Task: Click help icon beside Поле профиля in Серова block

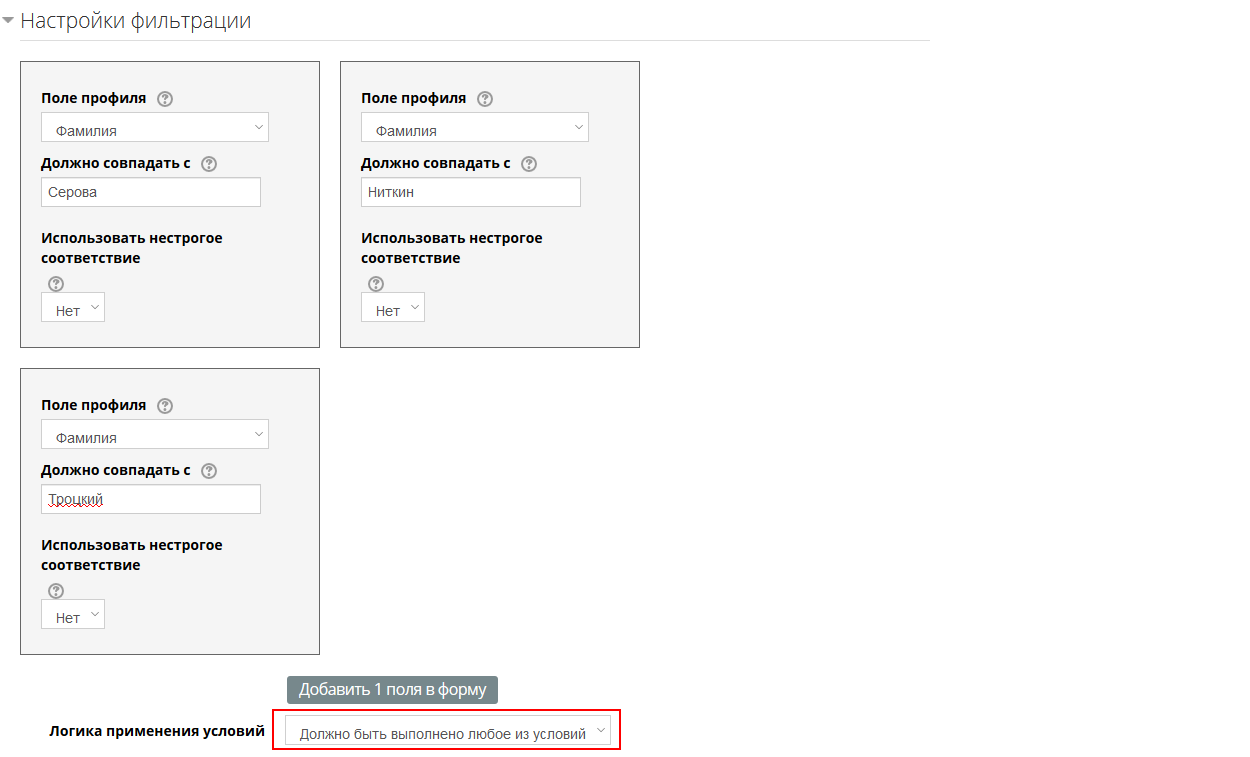Action: coord(165,99)
